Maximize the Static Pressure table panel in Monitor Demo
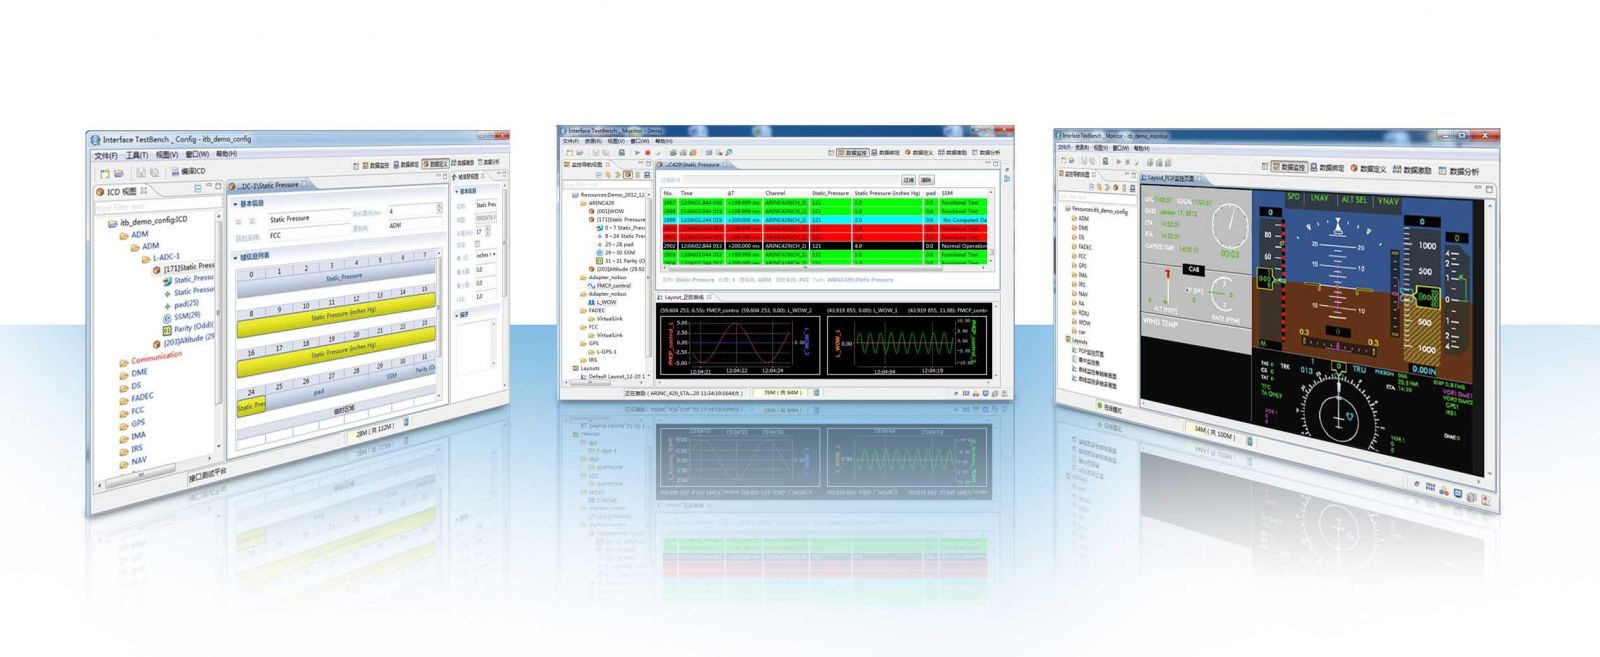Screen dimensions: 1600x657 pyautogui.click(x=997, y=163)
